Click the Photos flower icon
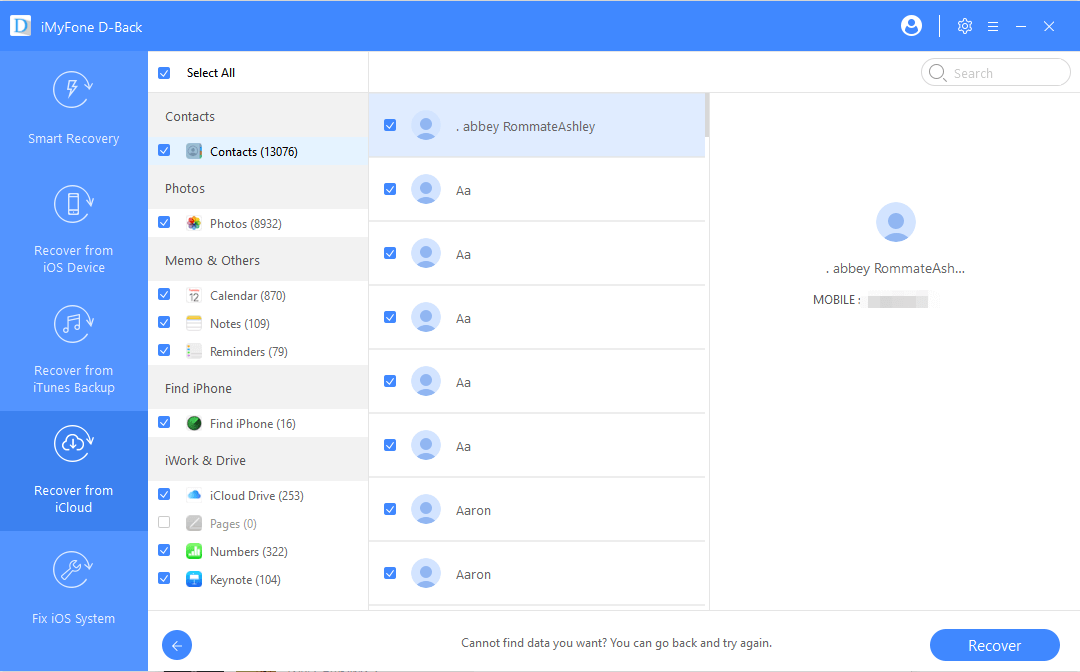This screenshot has height=672, width=1080. pyautogui.click(x=194, y=223)
